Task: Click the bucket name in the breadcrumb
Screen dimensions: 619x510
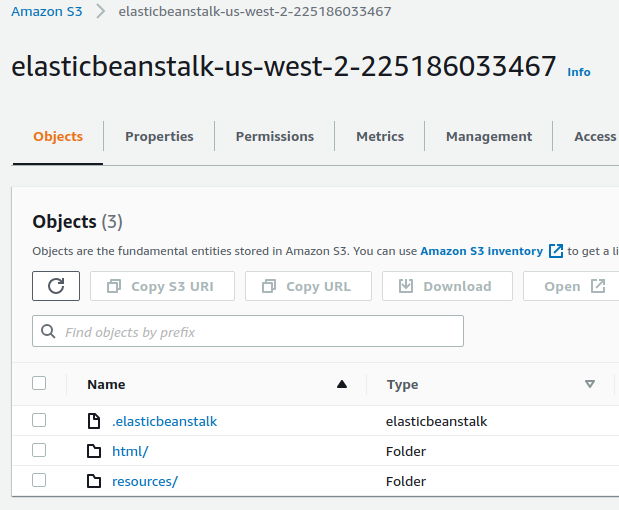Action: [255, 11]
